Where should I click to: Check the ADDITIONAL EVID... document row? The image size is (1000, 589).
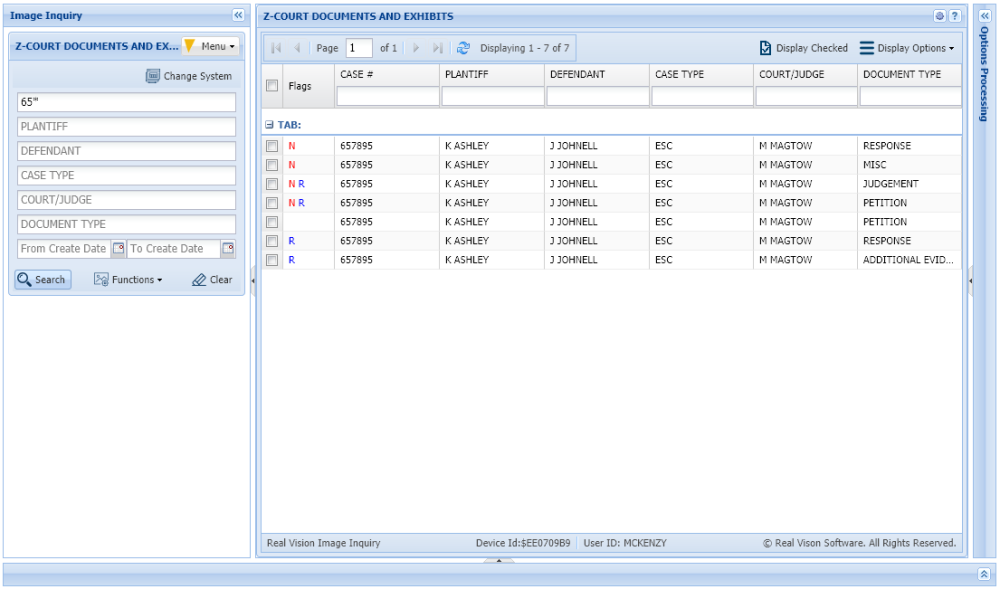(x=272, y=260)
